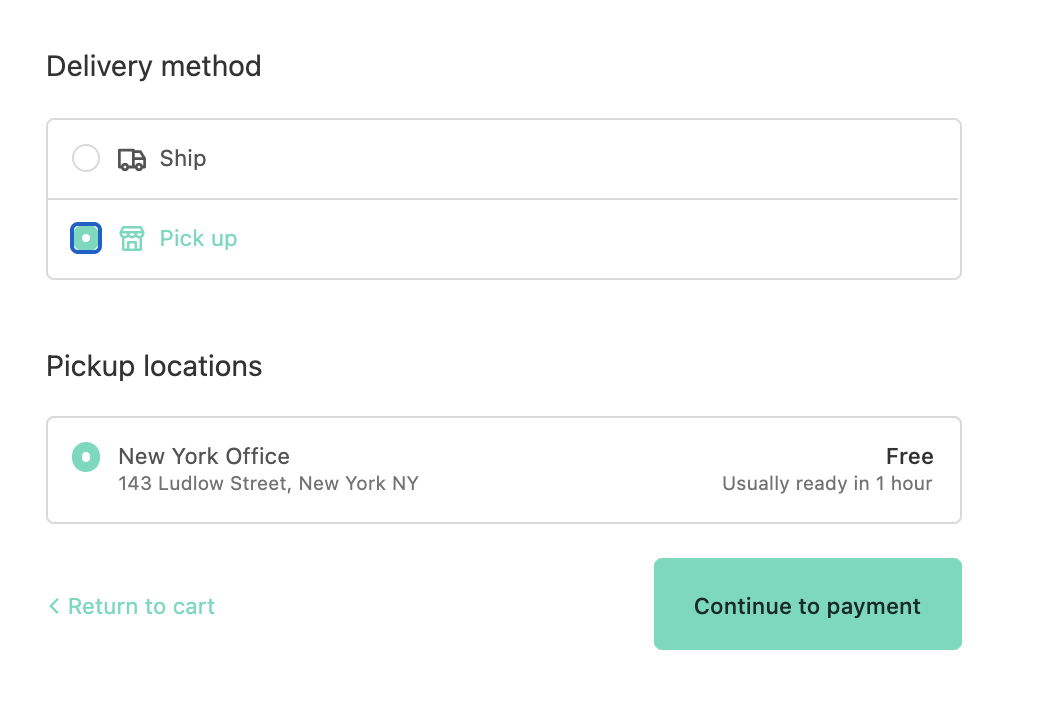Open the Return to cart link
Screen dimensions: 1044x728
[141, 606]
